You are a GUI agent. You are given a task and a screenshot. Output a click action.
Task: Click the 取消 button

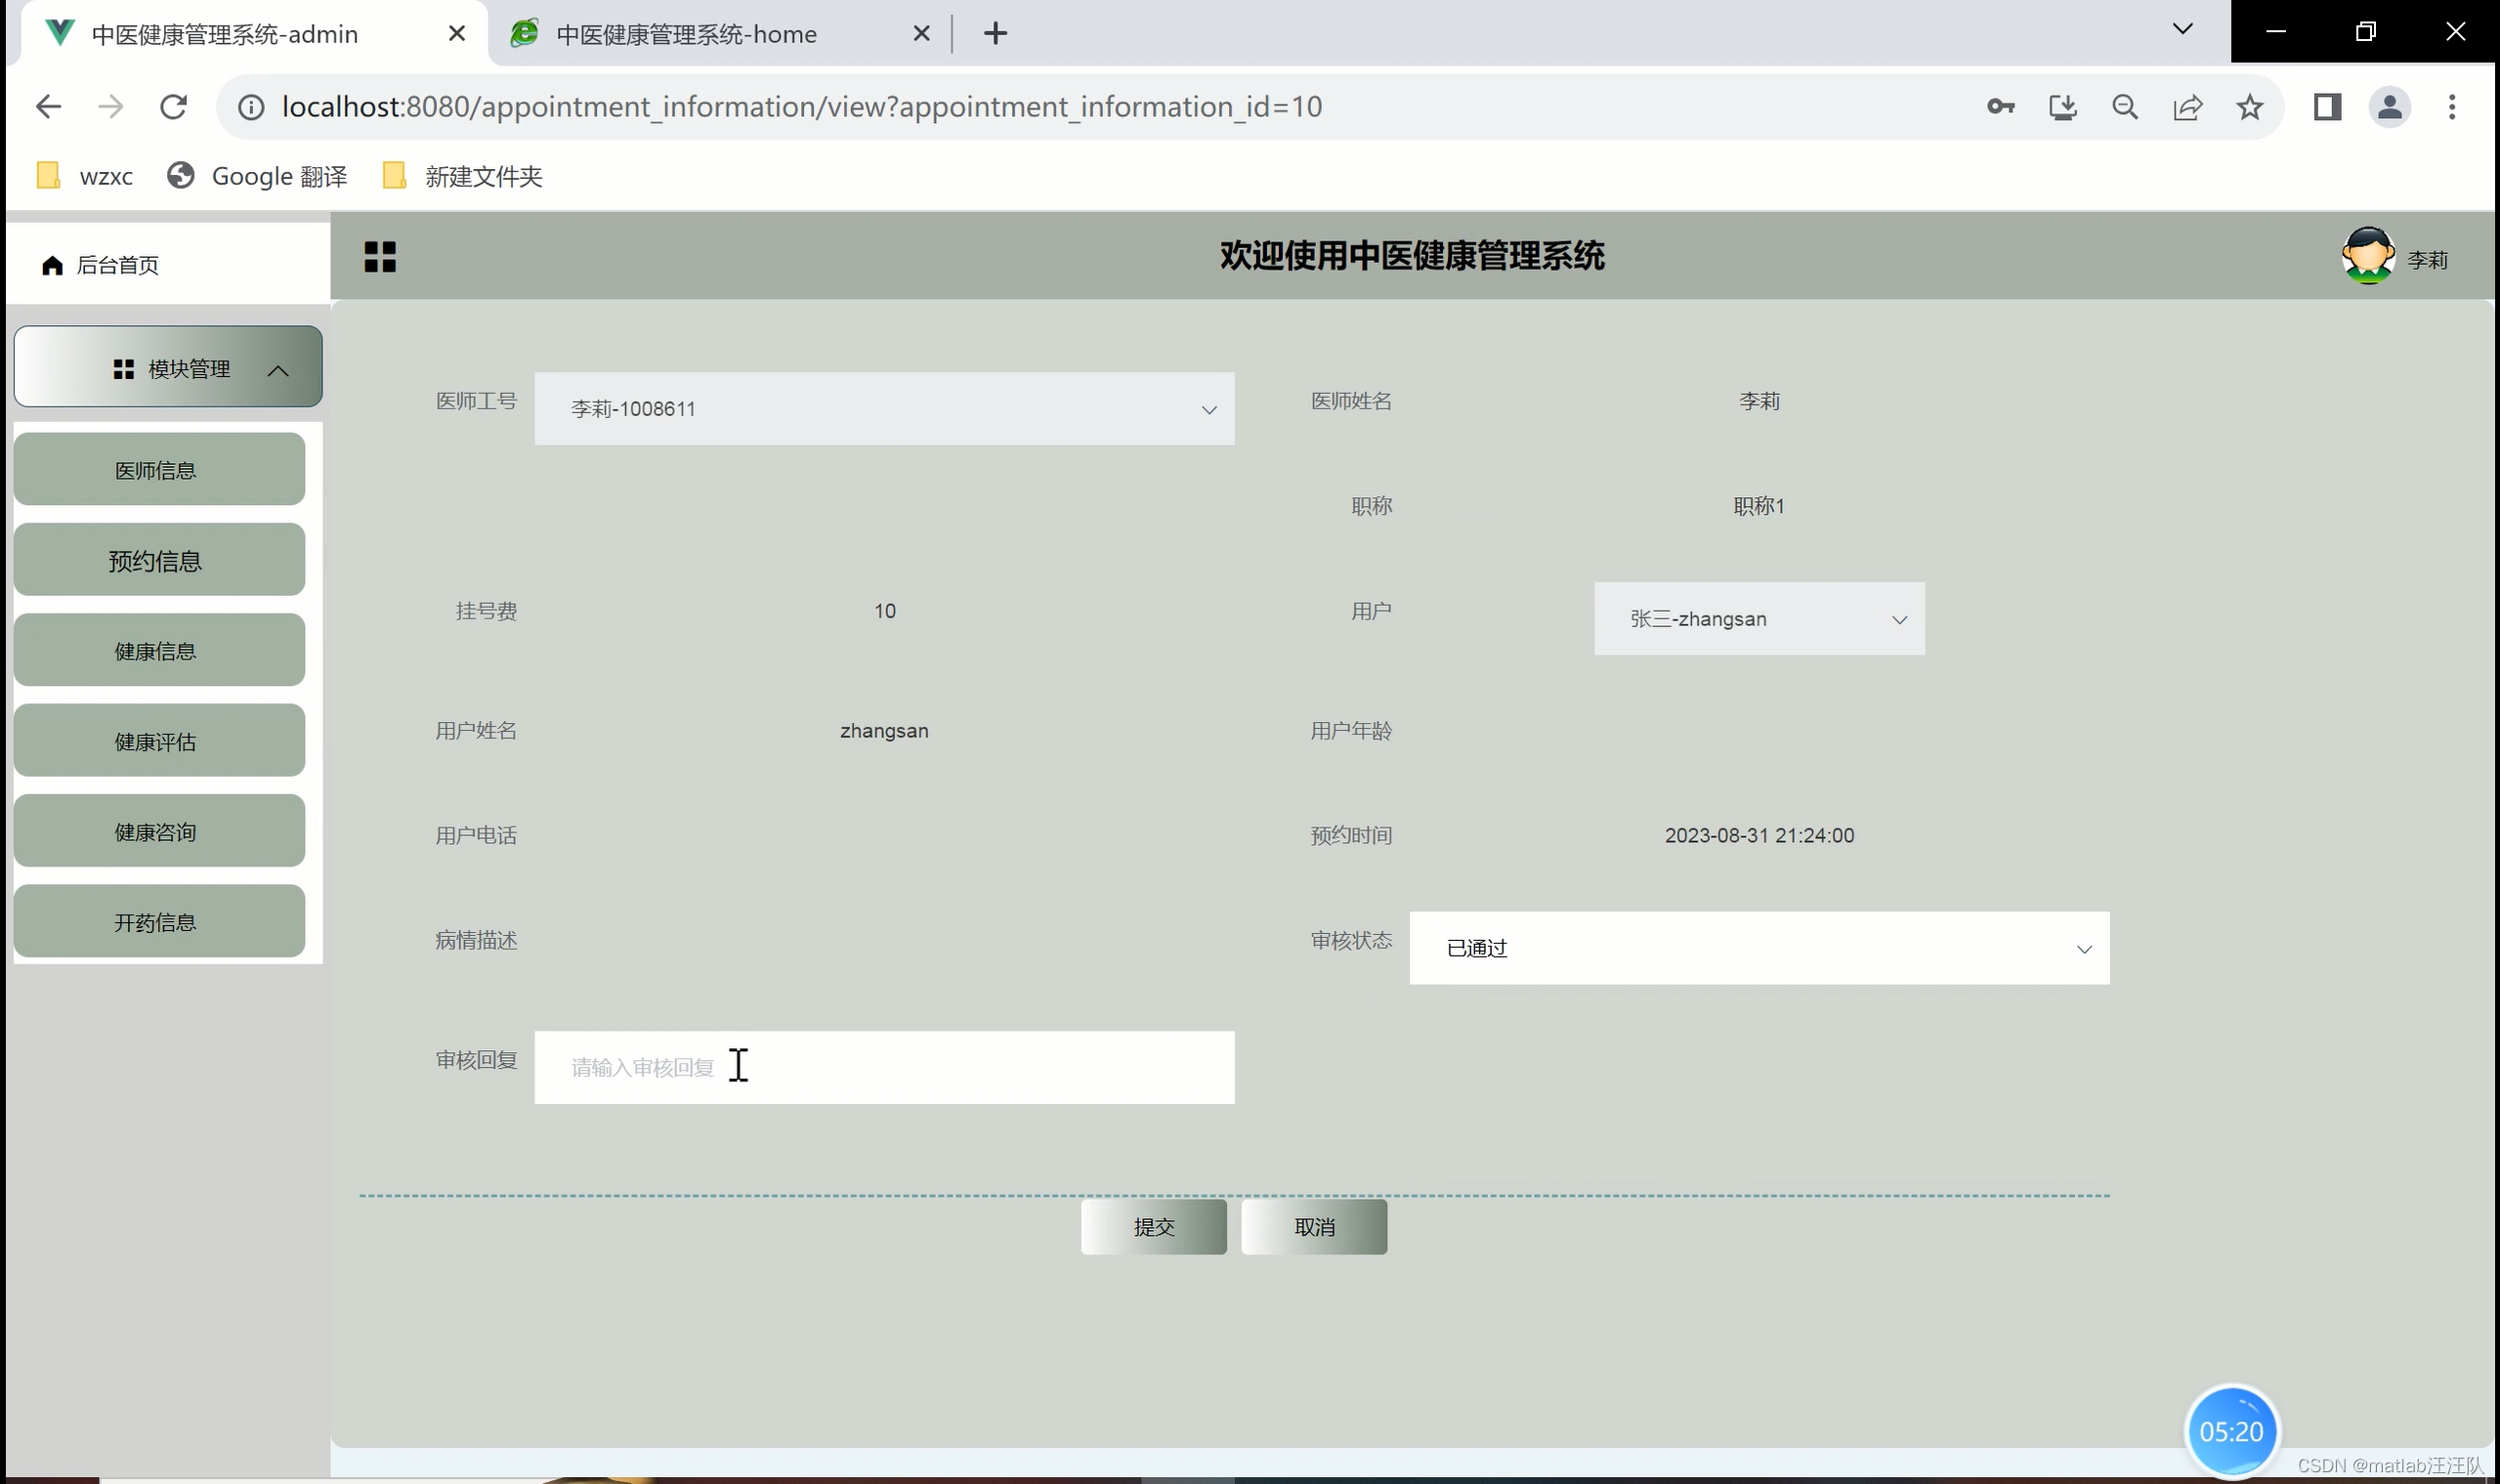[x=1313, y=1227]
